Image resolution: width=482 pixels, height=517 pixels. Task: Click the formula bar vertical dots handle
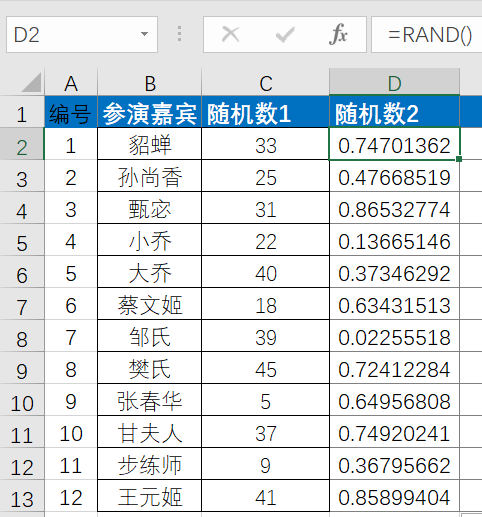point(179,34)
